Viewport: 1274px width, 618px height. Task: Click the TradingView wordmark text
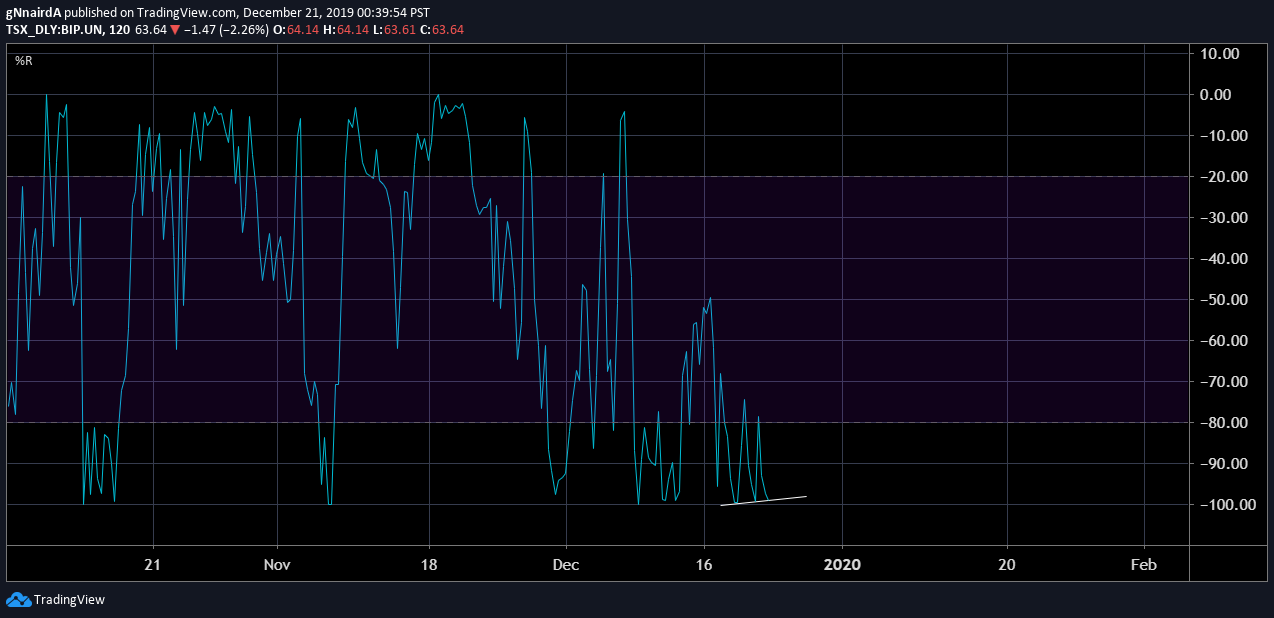(x=69, y=600)
